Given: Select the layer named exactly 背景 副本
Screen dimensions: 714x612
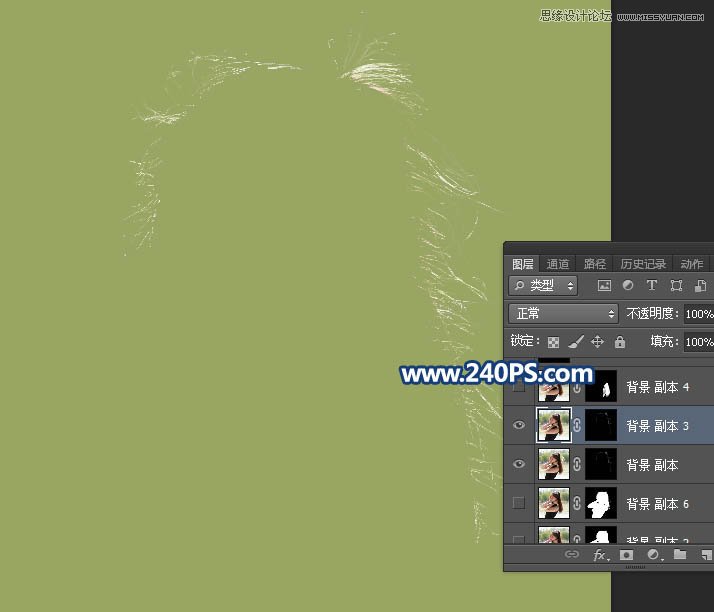Looking at the screenshot, I should [652, 465].
